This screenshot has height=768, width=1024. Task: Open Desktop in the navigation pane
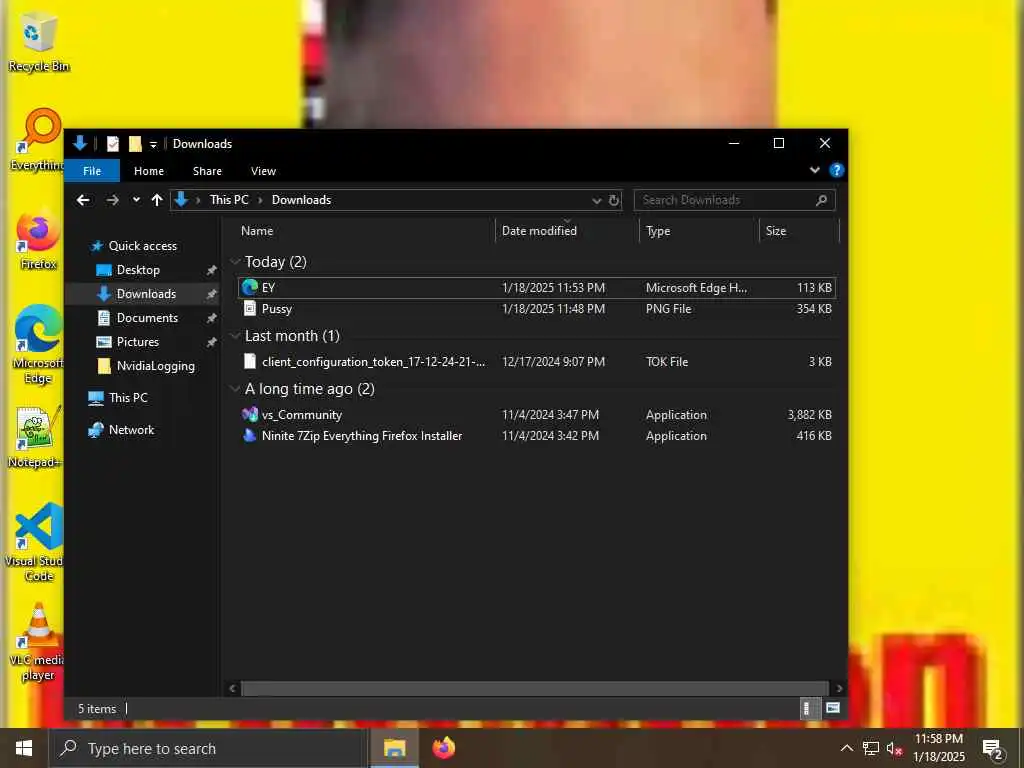point(138,270)
